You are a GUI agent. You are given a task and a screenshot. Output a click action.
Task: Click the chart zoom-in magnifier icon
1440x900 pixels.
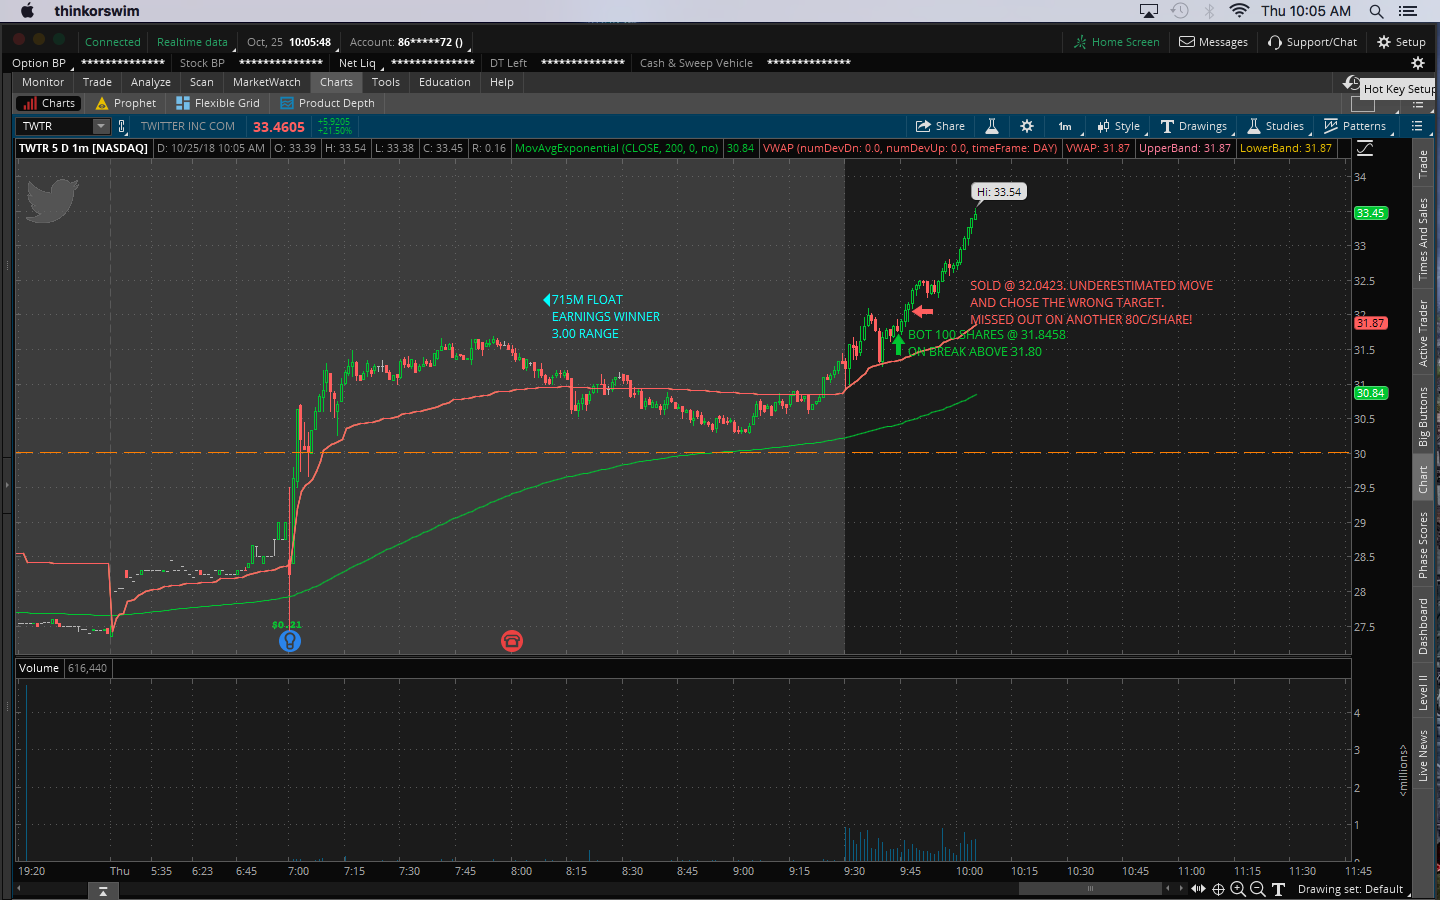1238,889
